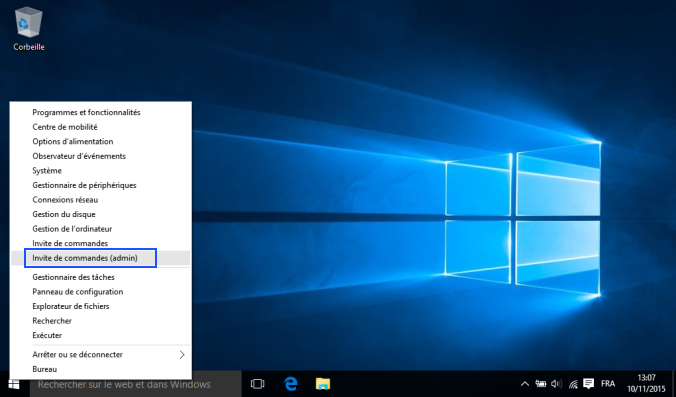The image size is (676, 397).
Task: Switch the FRA input language
Action: coord(608,384)
